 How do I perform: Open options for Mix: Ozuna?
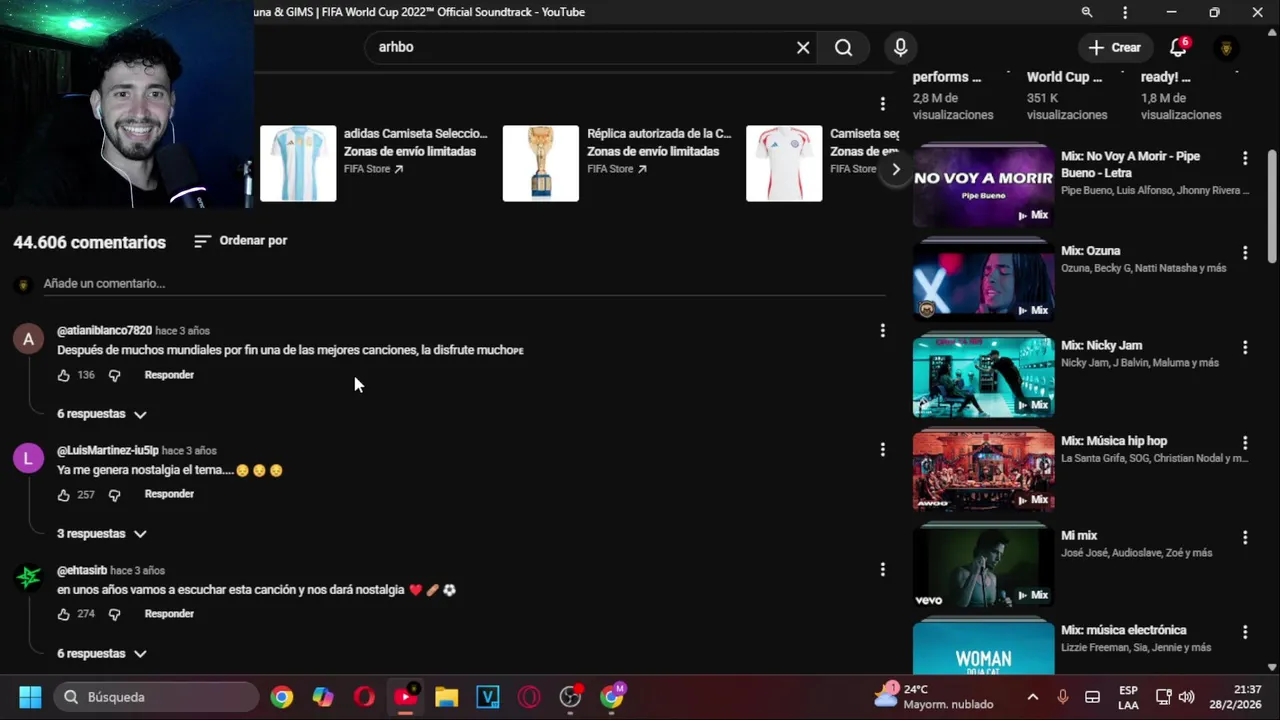1245,253
